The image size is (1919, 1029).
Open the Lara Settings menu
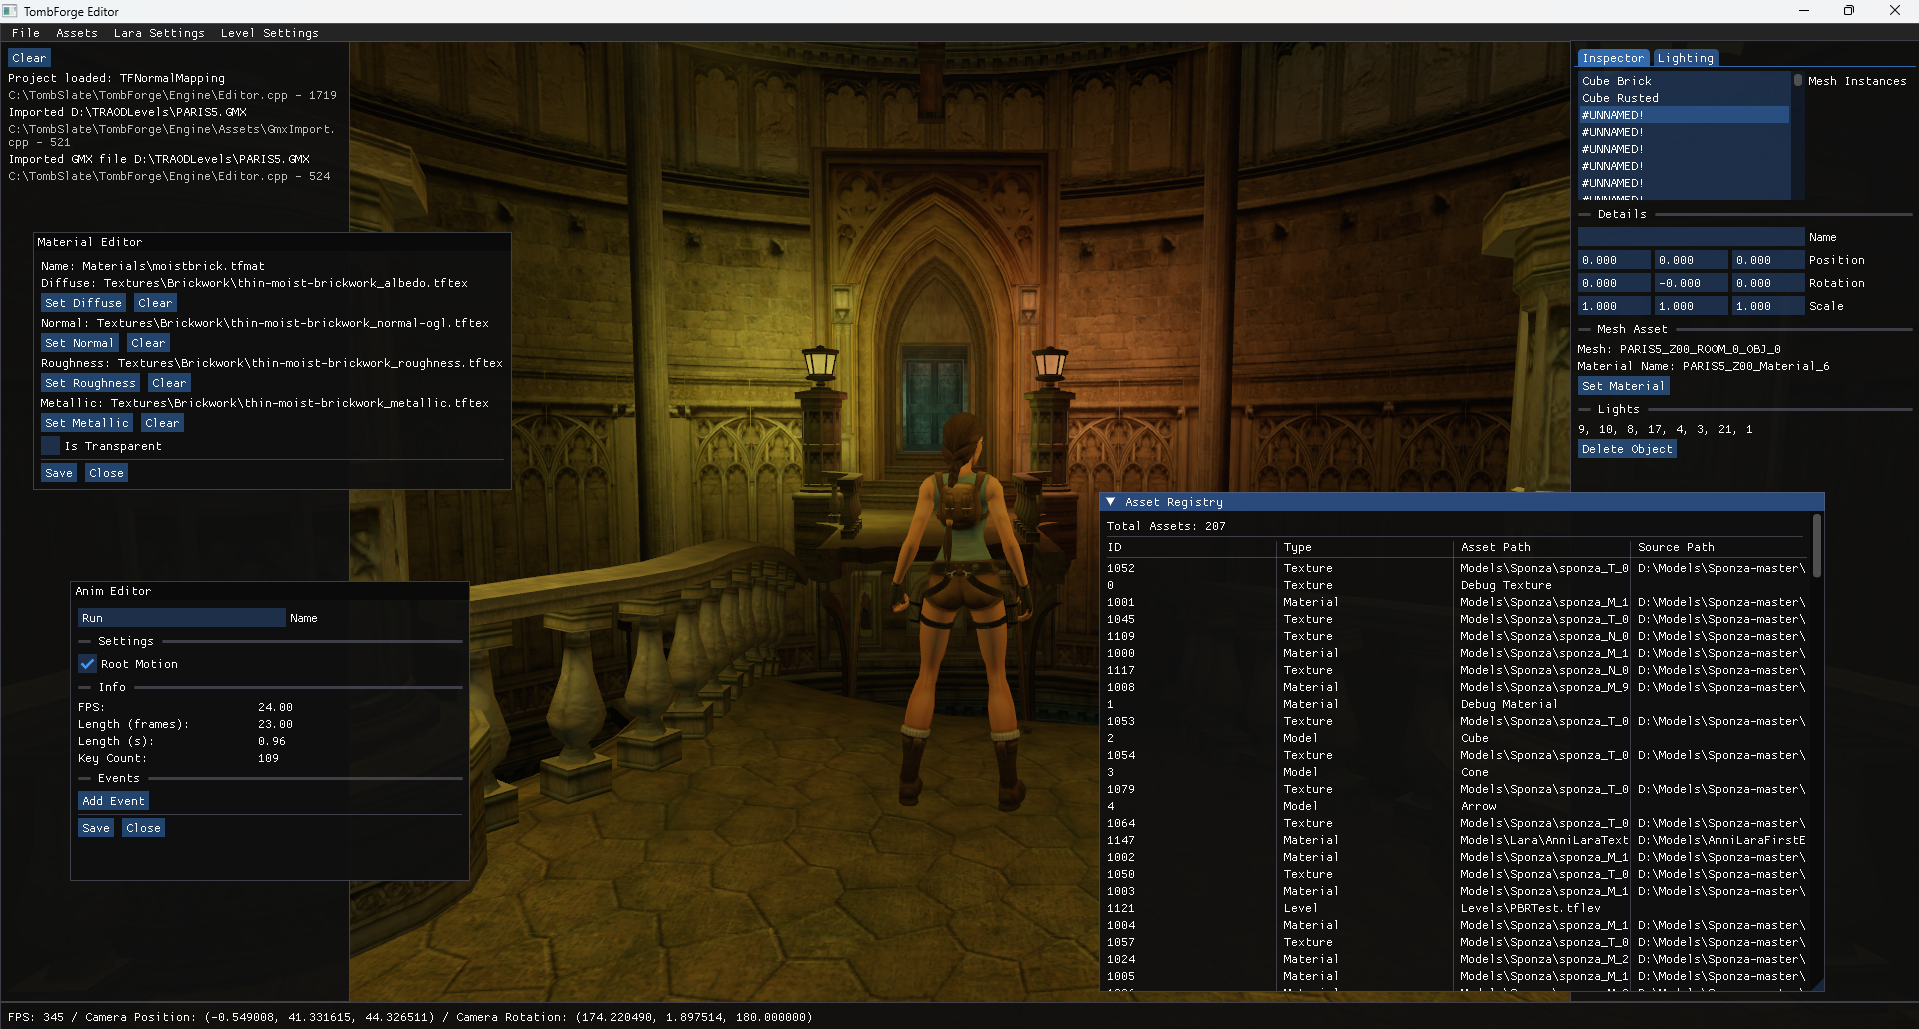[159, 33]
